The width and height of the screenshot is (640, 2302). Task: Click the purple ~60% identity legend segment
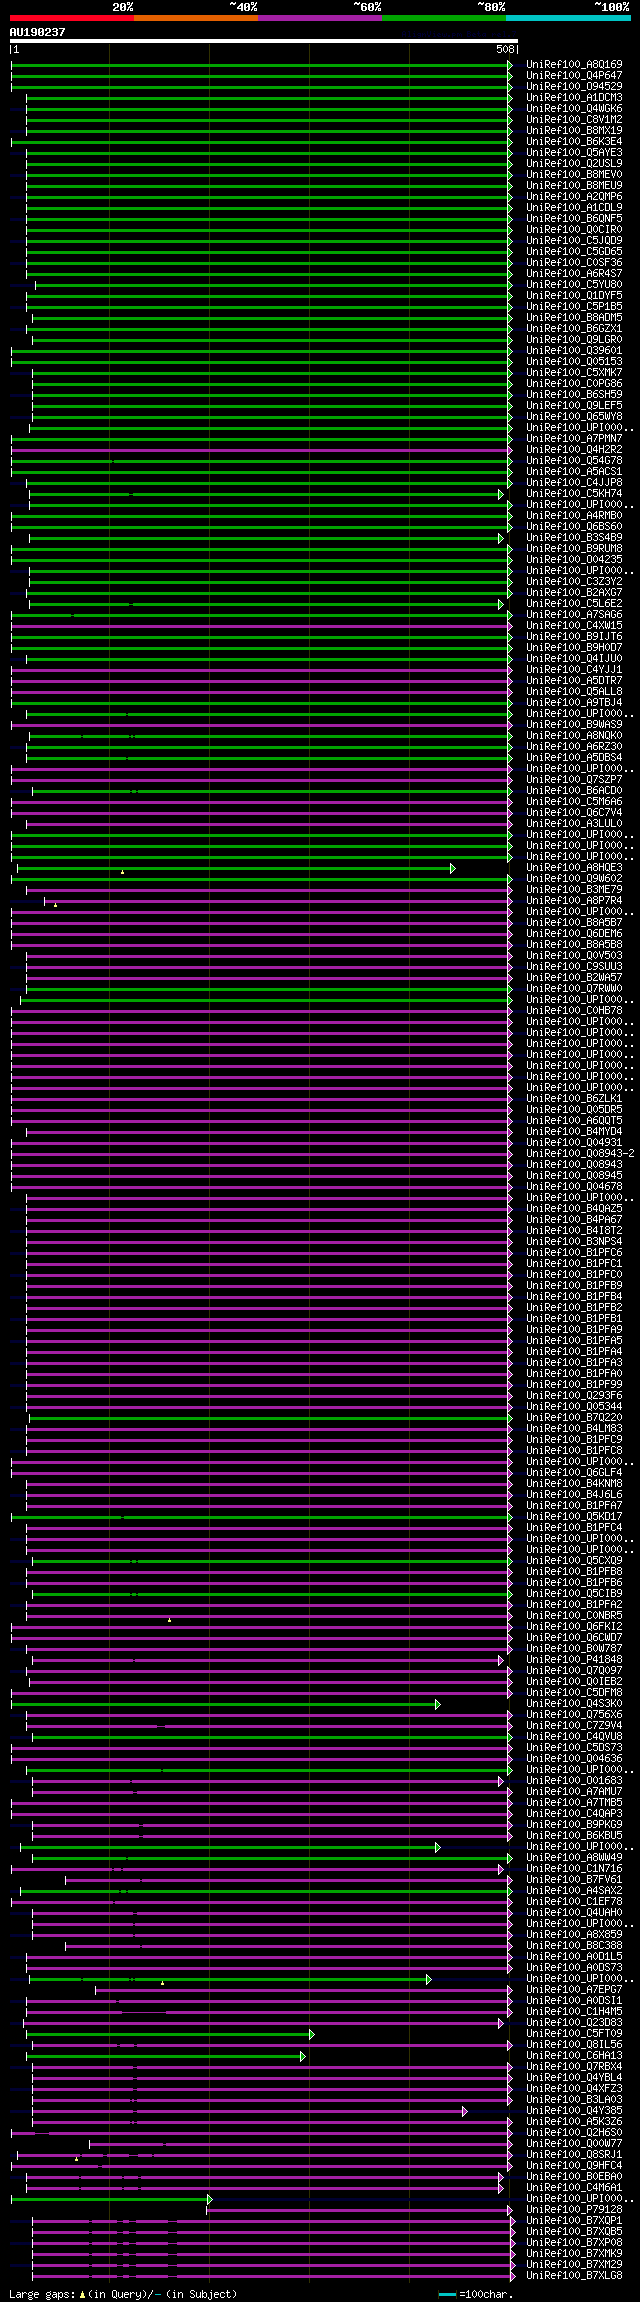[320, 18]
